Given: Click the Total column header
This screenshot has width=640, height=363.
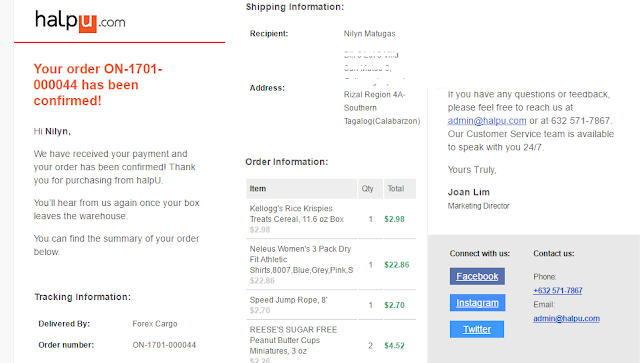Looking at the screenshot, I should 400,189.
